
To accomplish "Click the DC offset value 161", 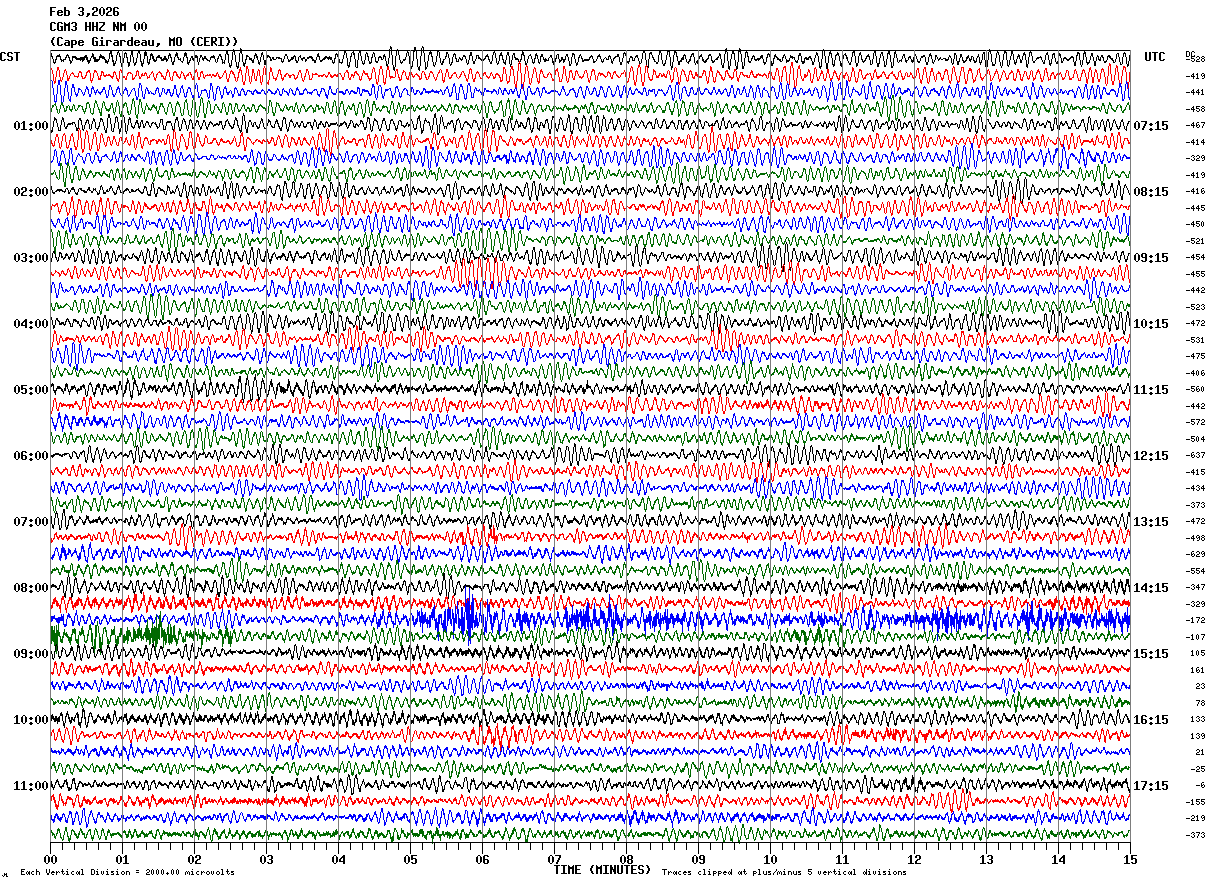I will point(1197,670).
